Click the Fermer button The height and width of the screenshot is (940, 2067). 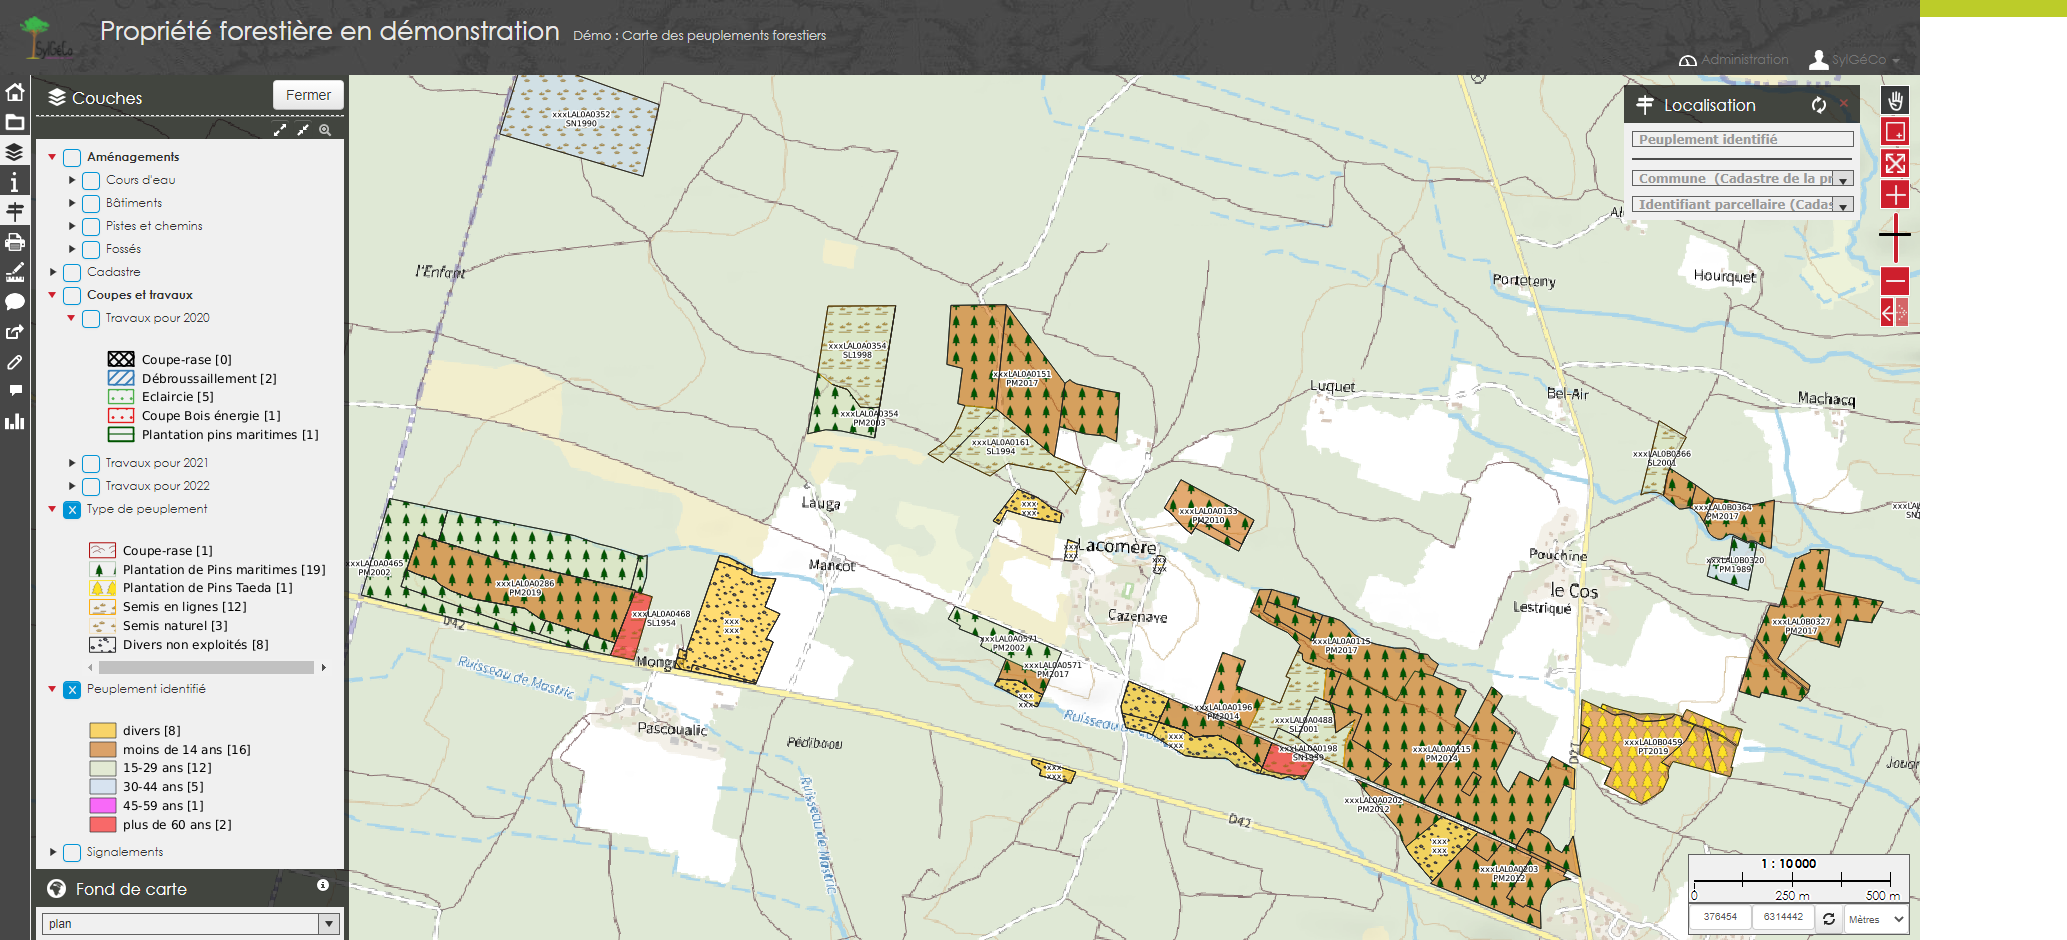(308, 95)
